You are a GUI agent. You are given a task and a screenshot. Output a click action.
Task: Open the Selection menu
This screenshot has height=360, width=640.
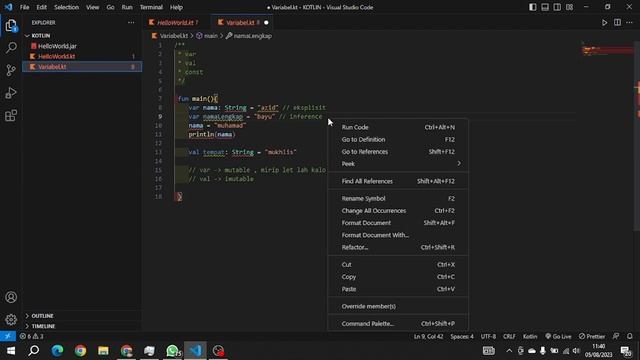tap(66, 7)
